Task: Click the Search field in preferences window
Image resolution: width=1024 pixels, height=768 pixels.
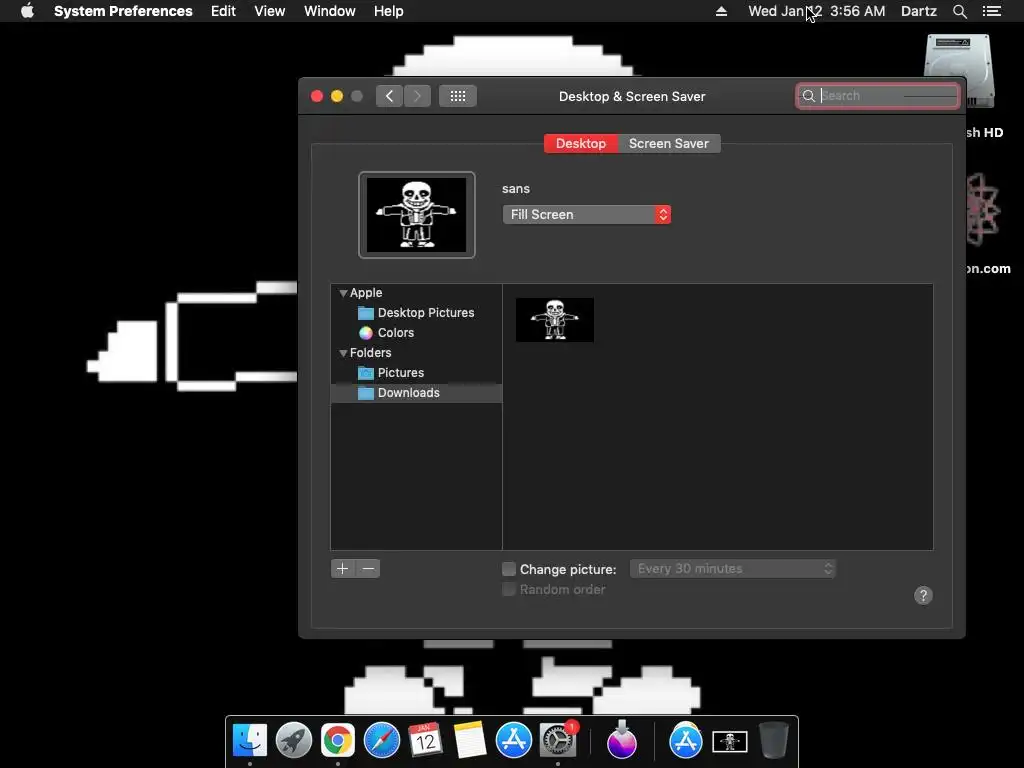Action: click(x=878, y=96)
